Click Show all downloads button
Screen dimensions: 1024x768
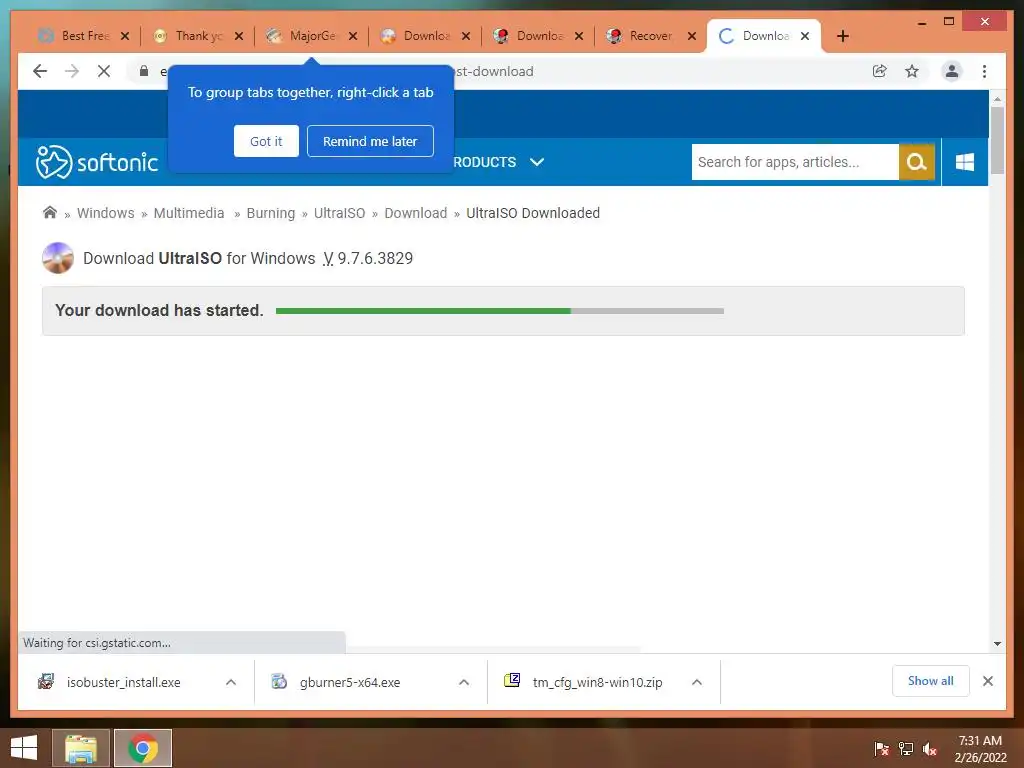click(x=931, y=681)
